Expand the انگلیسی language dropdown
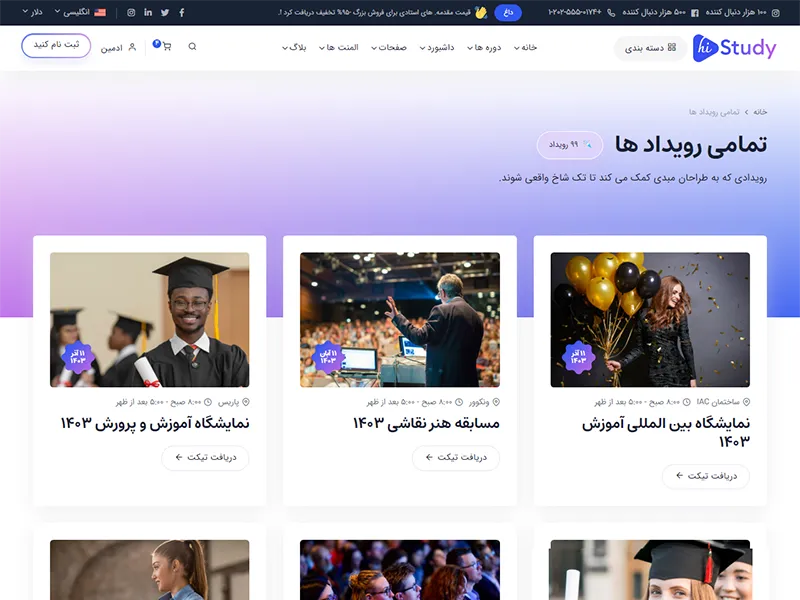 click(x=80, y=12)
